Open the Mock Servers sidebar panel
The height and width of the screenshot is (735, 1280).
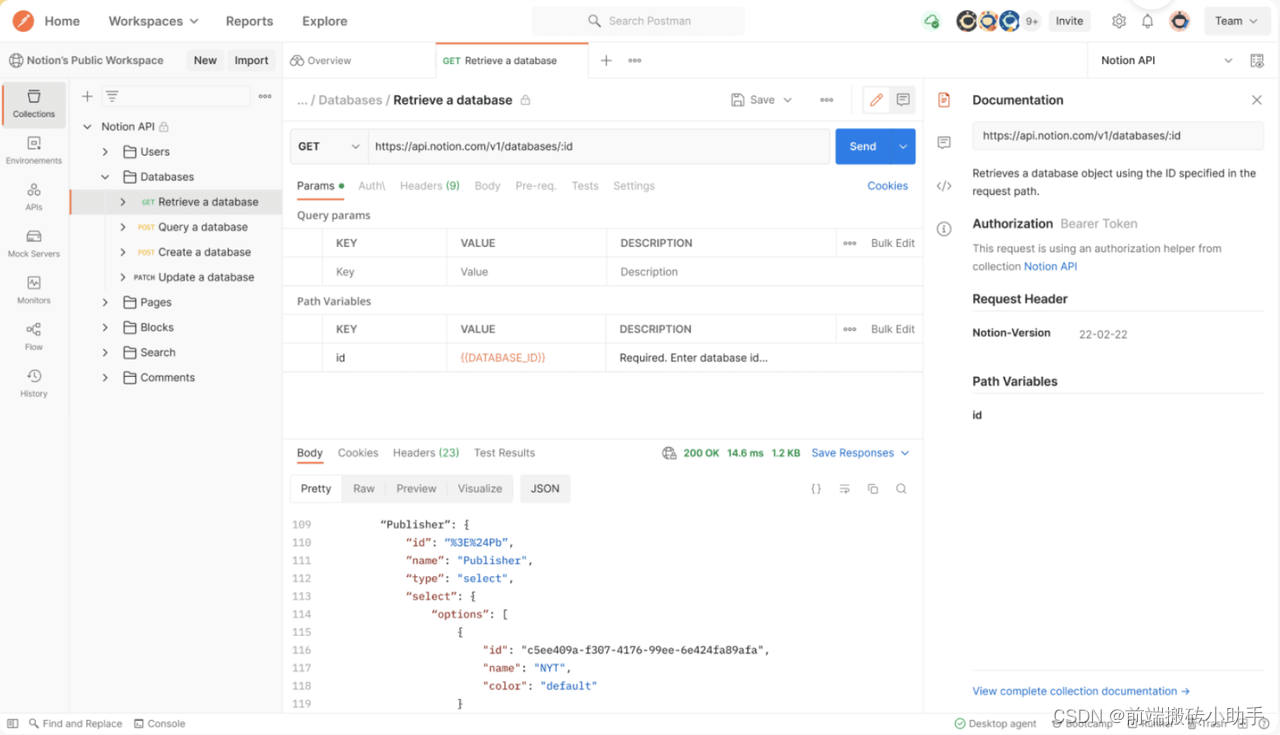(x=34, y=244)
